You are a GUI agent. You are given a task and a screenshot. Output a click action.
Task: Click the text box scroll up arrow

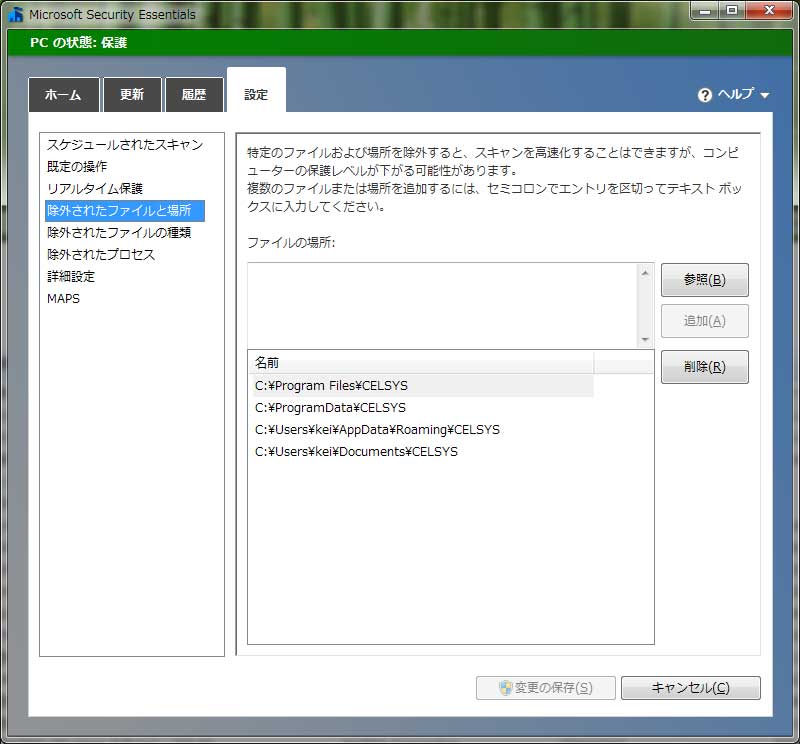645,274
